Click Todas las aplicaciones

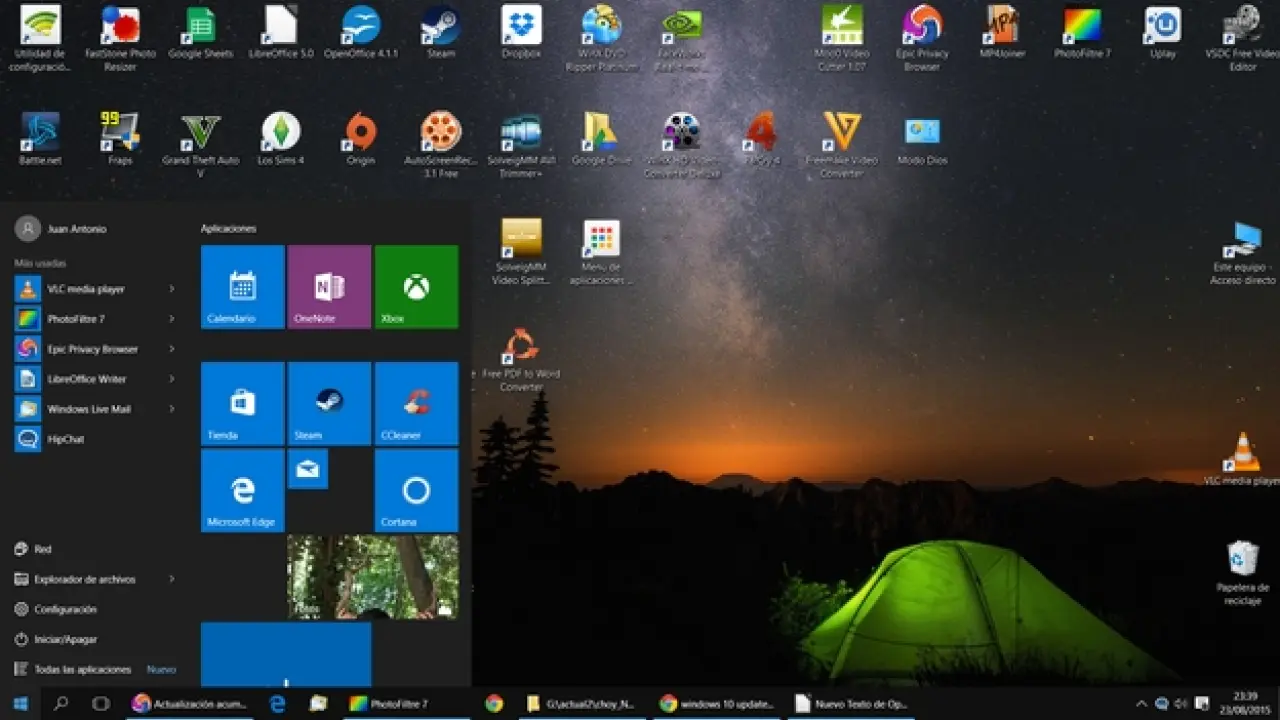click(82, 669)
